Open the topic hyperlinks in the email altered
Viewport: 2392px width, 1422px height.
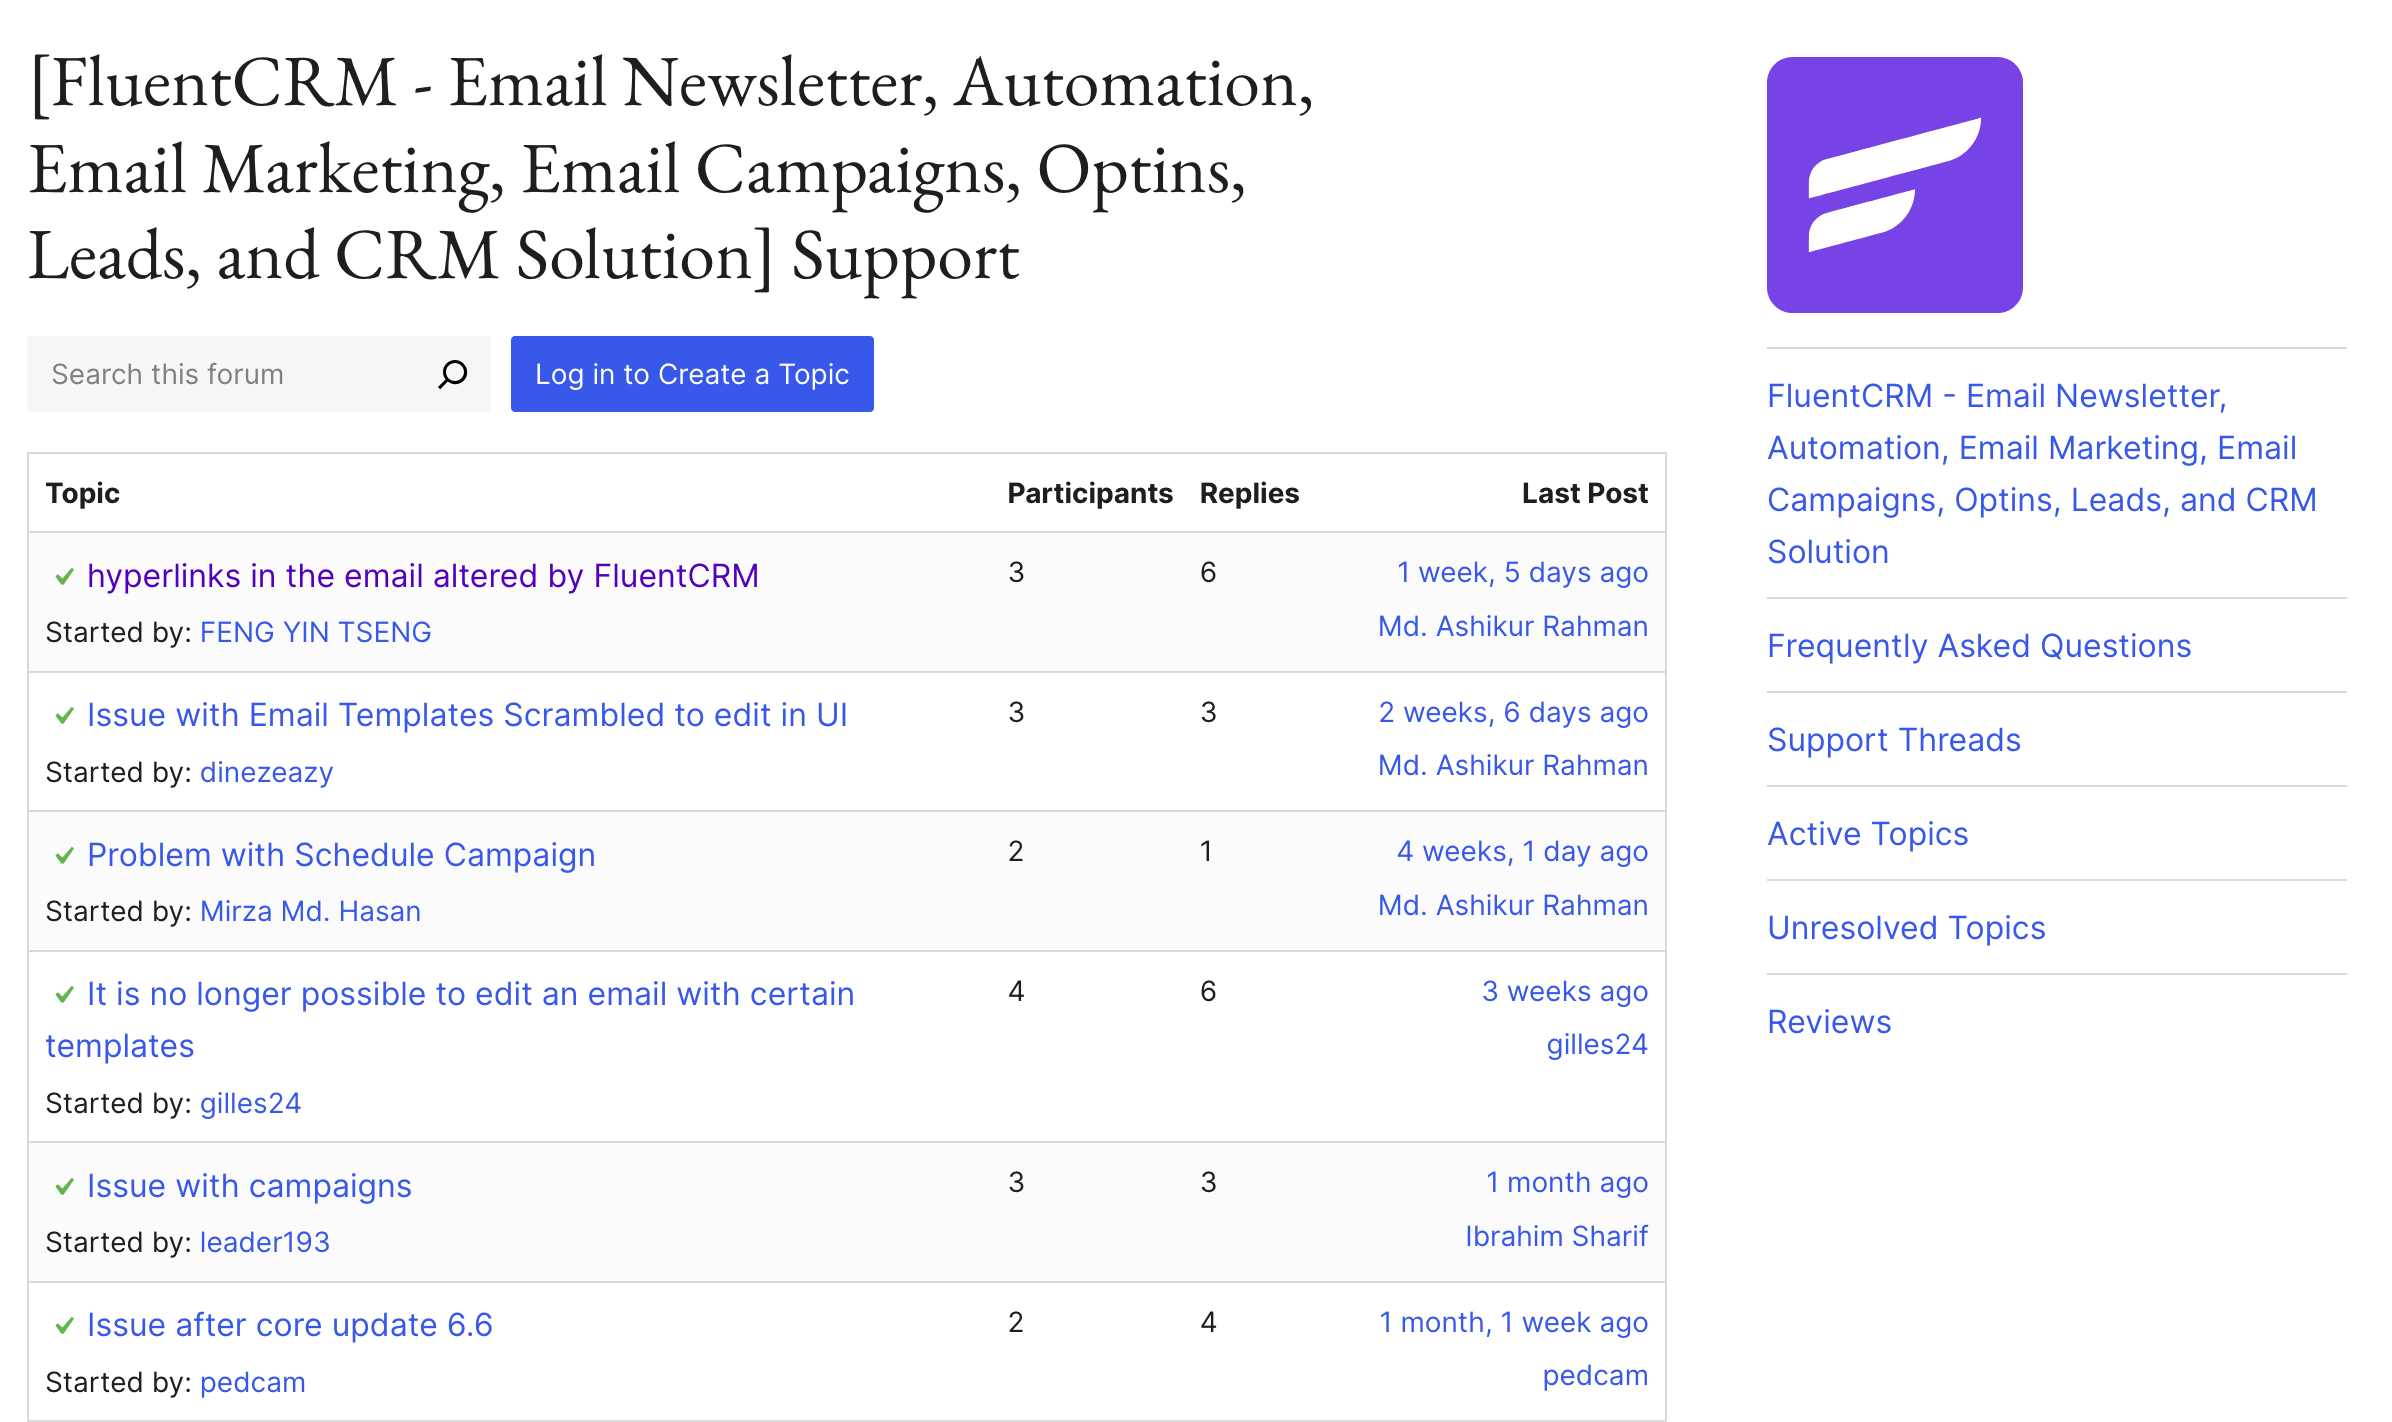point(423,576)
